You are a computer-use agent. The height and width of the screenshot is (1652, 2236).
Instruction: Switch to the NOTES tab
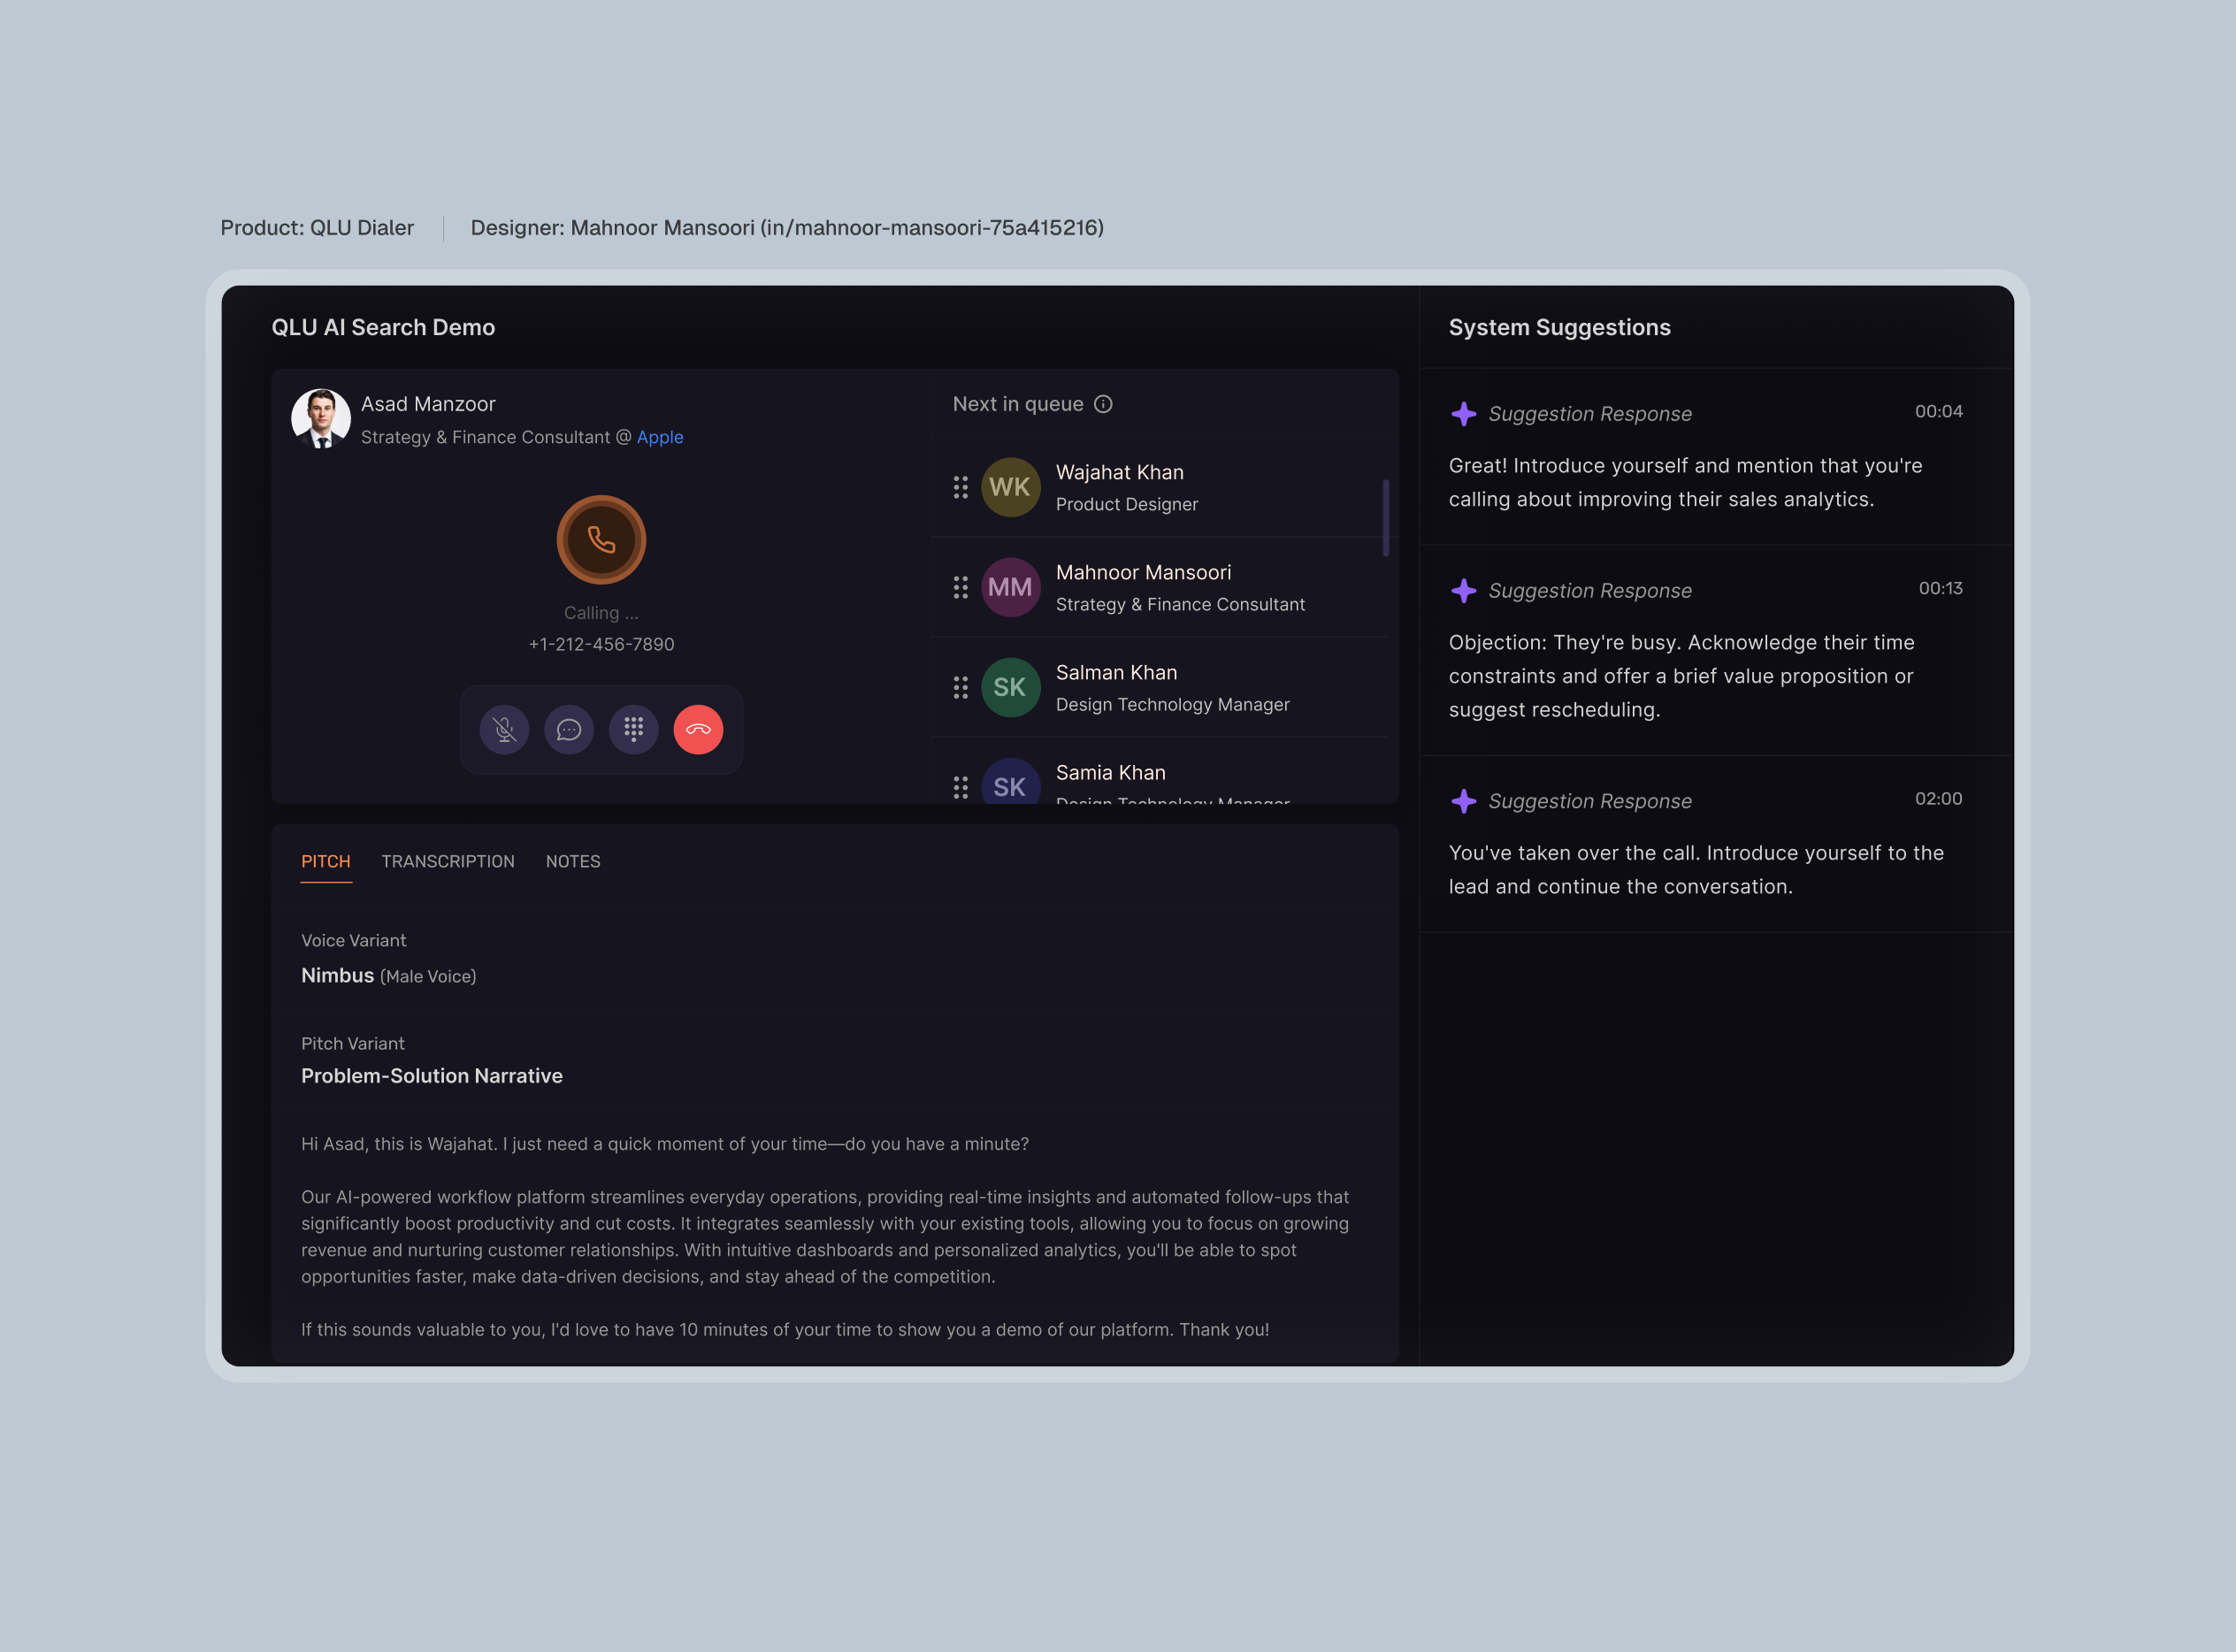573,861
